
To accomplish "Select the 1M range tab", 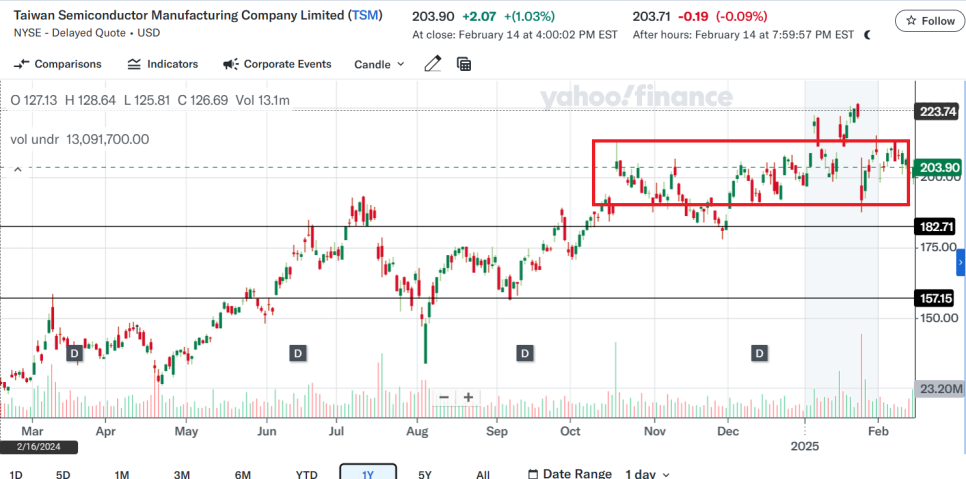I will coord(121,474).
